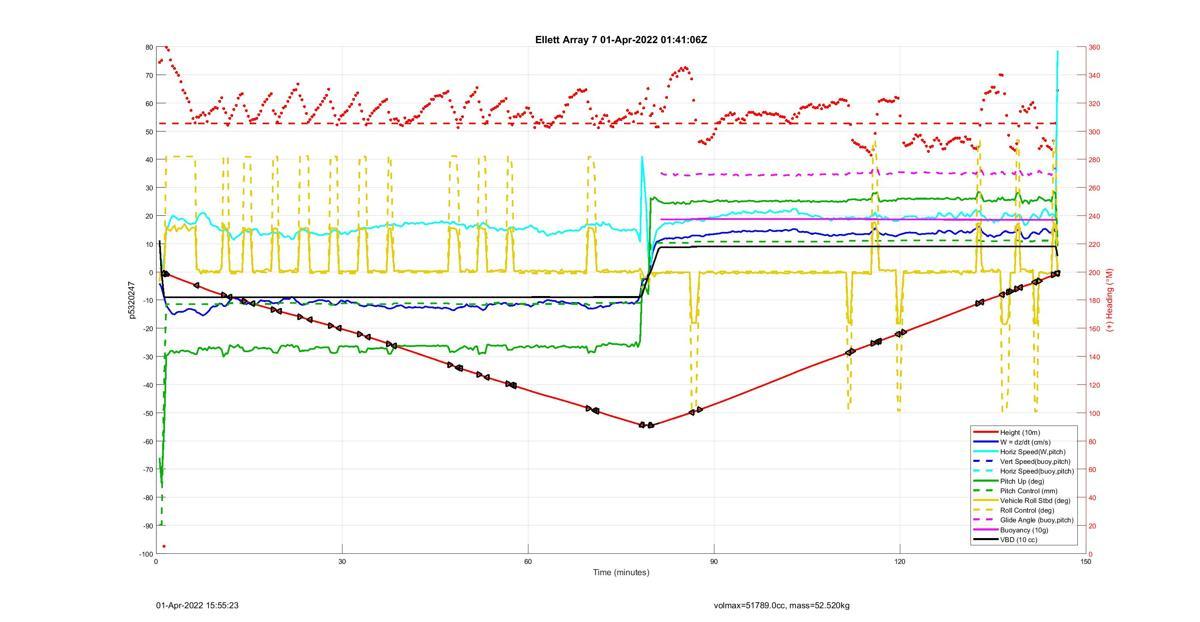Viewport: 1200px width, 622px height.
Task: Click the right heading axis tick "200"
Action: pos(1094,272)
